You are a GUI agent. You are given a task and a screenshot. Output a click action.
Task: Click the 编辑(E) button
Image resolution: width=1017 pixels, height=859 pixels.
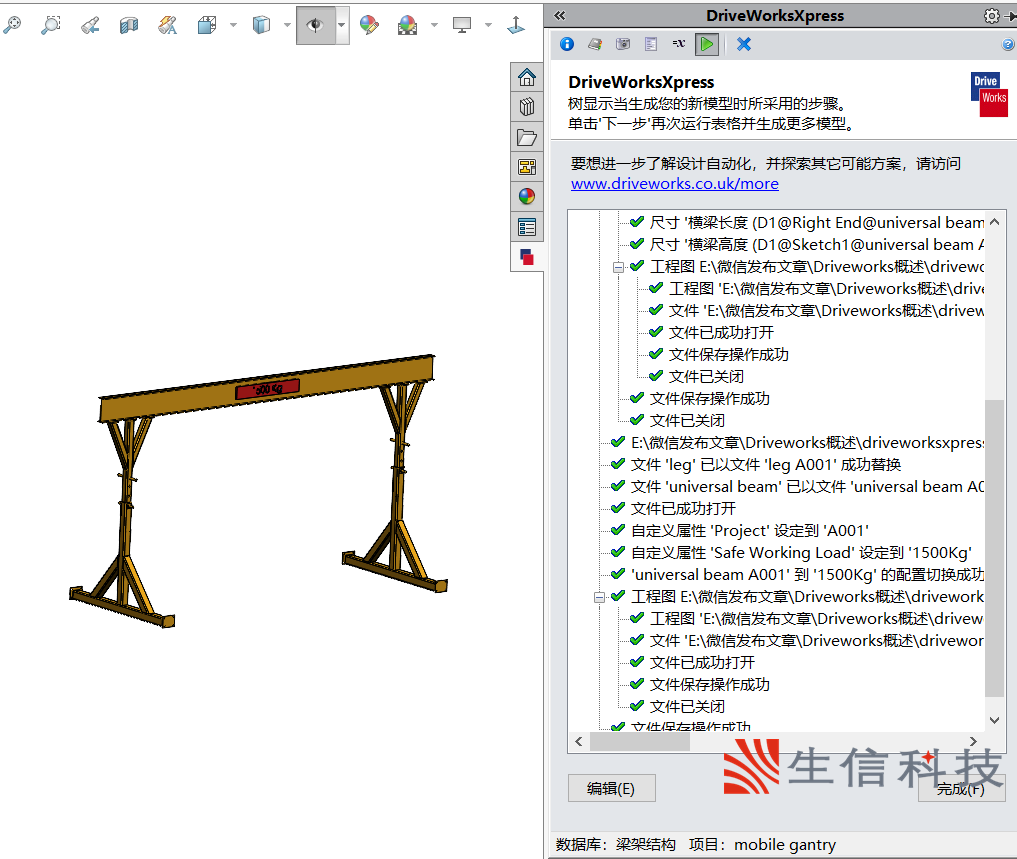click(x=611, y=788)
